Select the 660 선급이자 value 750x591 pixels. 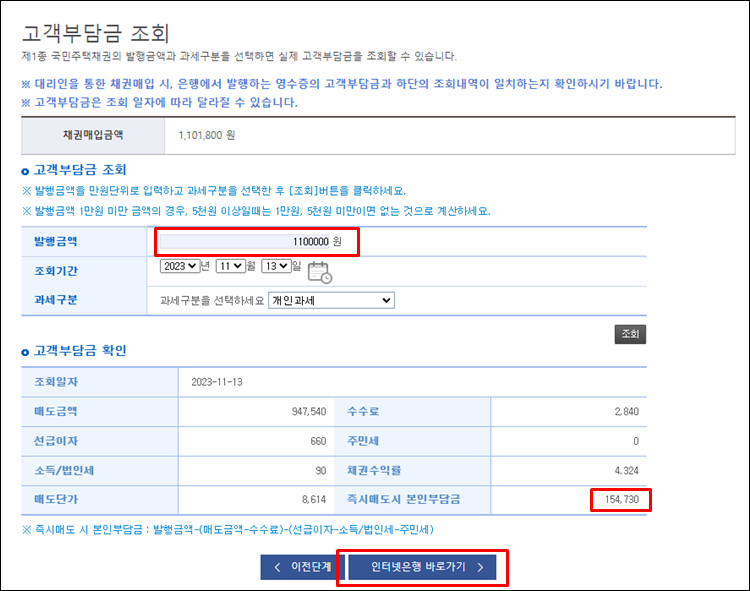coord(318,441)
